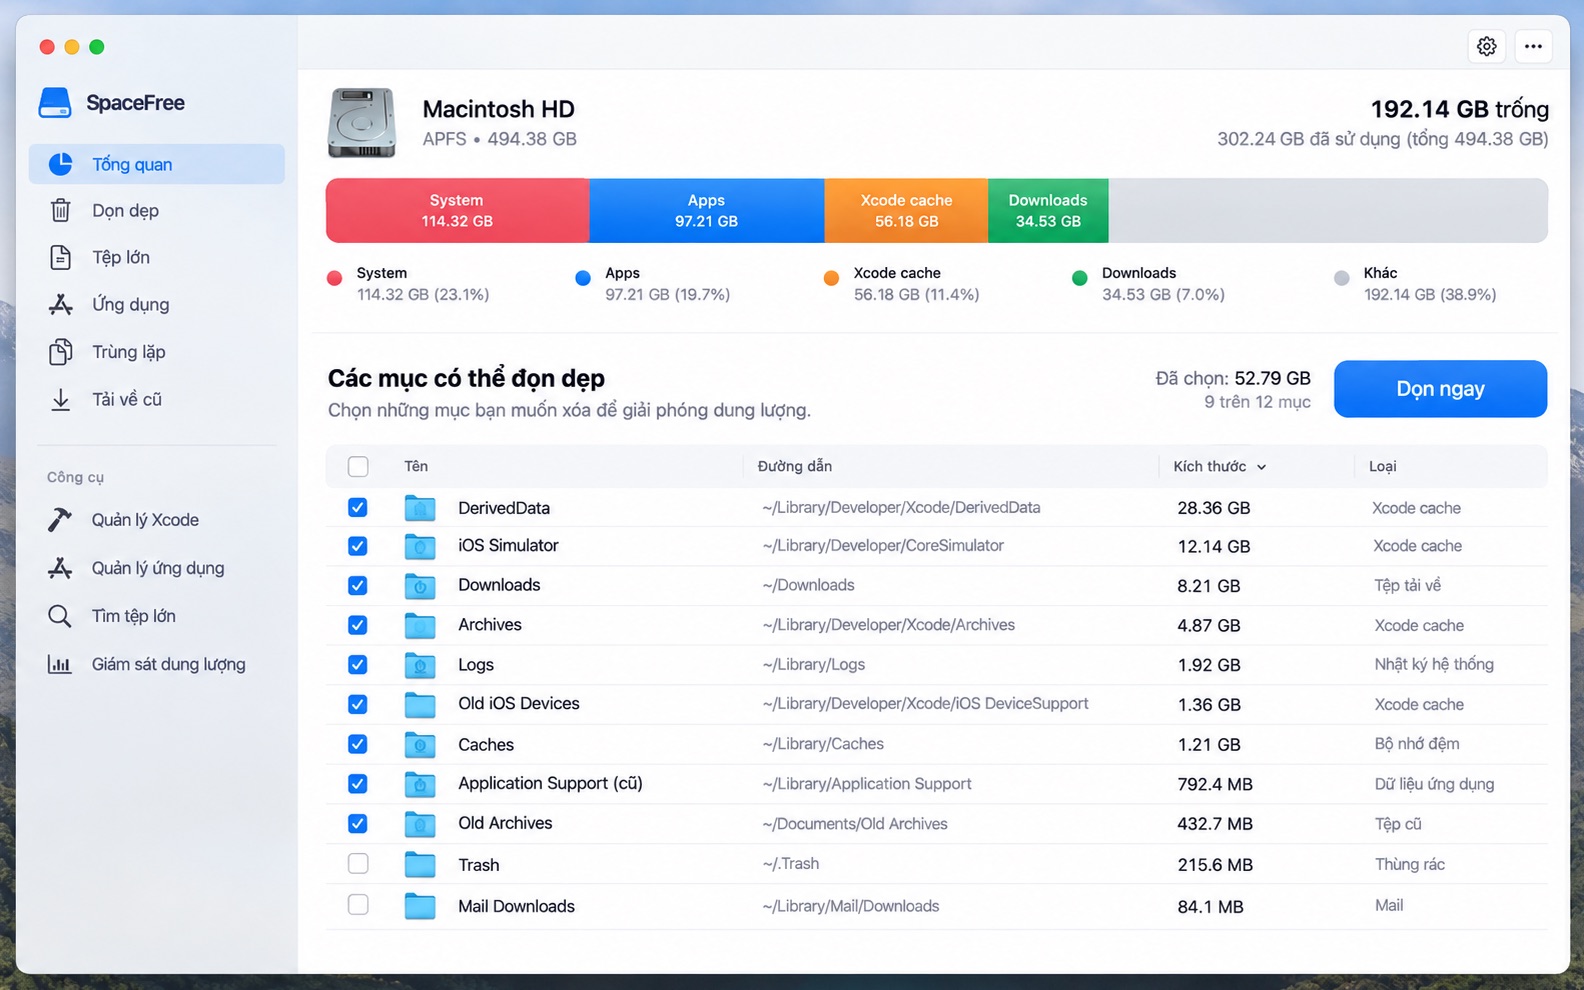Viewport: 1584px width, 990px height.
Task: Uncheck the Logs row checkbox
Action: pos(358,665)
